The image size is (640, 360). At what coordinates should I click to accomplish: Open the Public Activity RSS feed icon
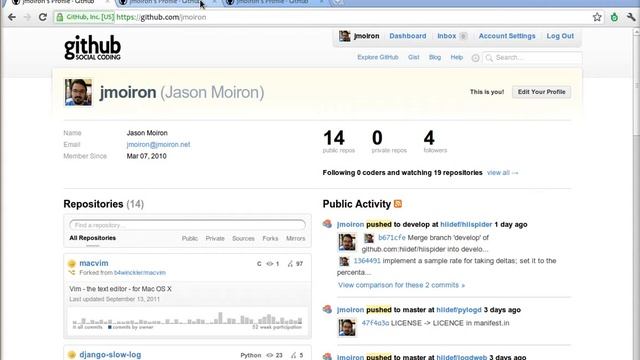click(x=398, y=204)
